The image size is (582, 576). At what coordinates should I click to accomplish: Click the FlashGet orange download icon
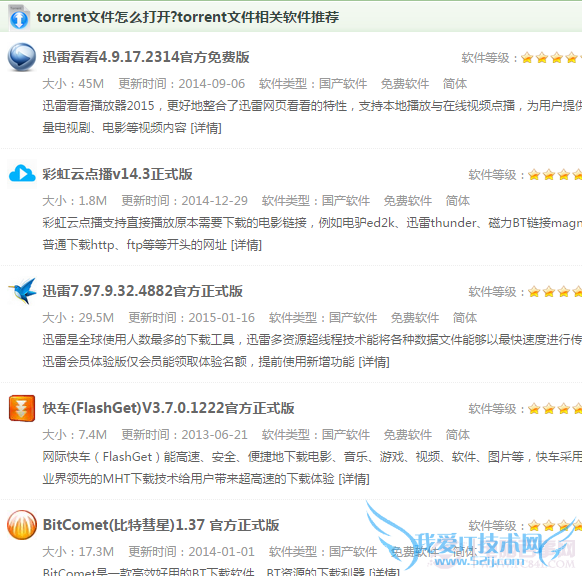(22, 408)
